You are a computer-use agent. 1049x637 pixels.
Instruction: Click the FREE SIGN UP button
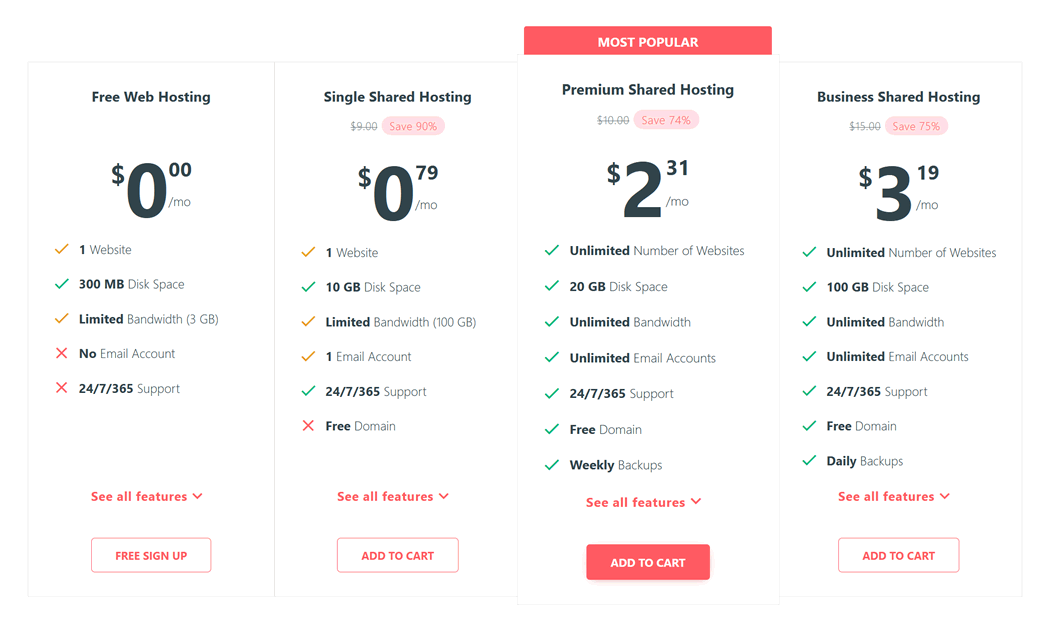tap(151, 555)
